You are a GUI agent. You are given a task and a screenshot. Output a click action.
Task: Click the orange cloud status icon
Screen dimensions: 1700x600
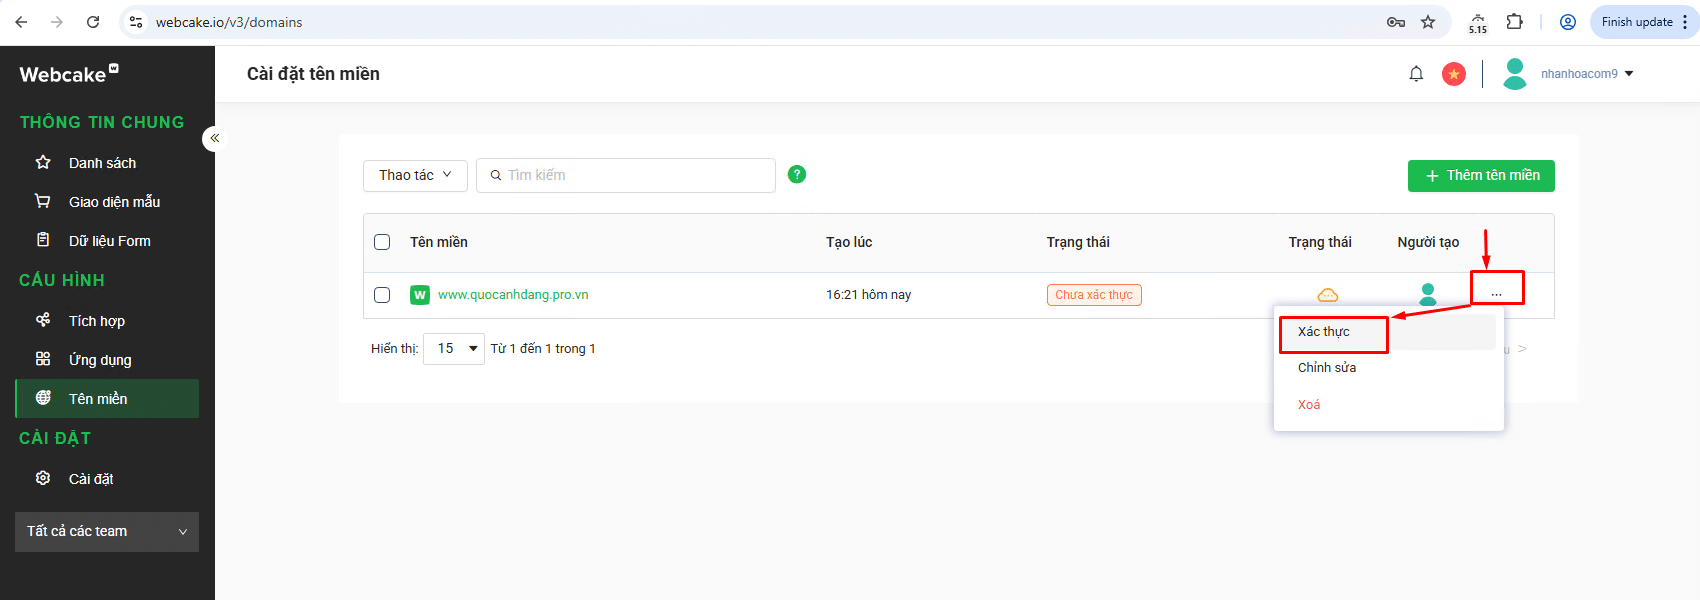click(1328, 294)
